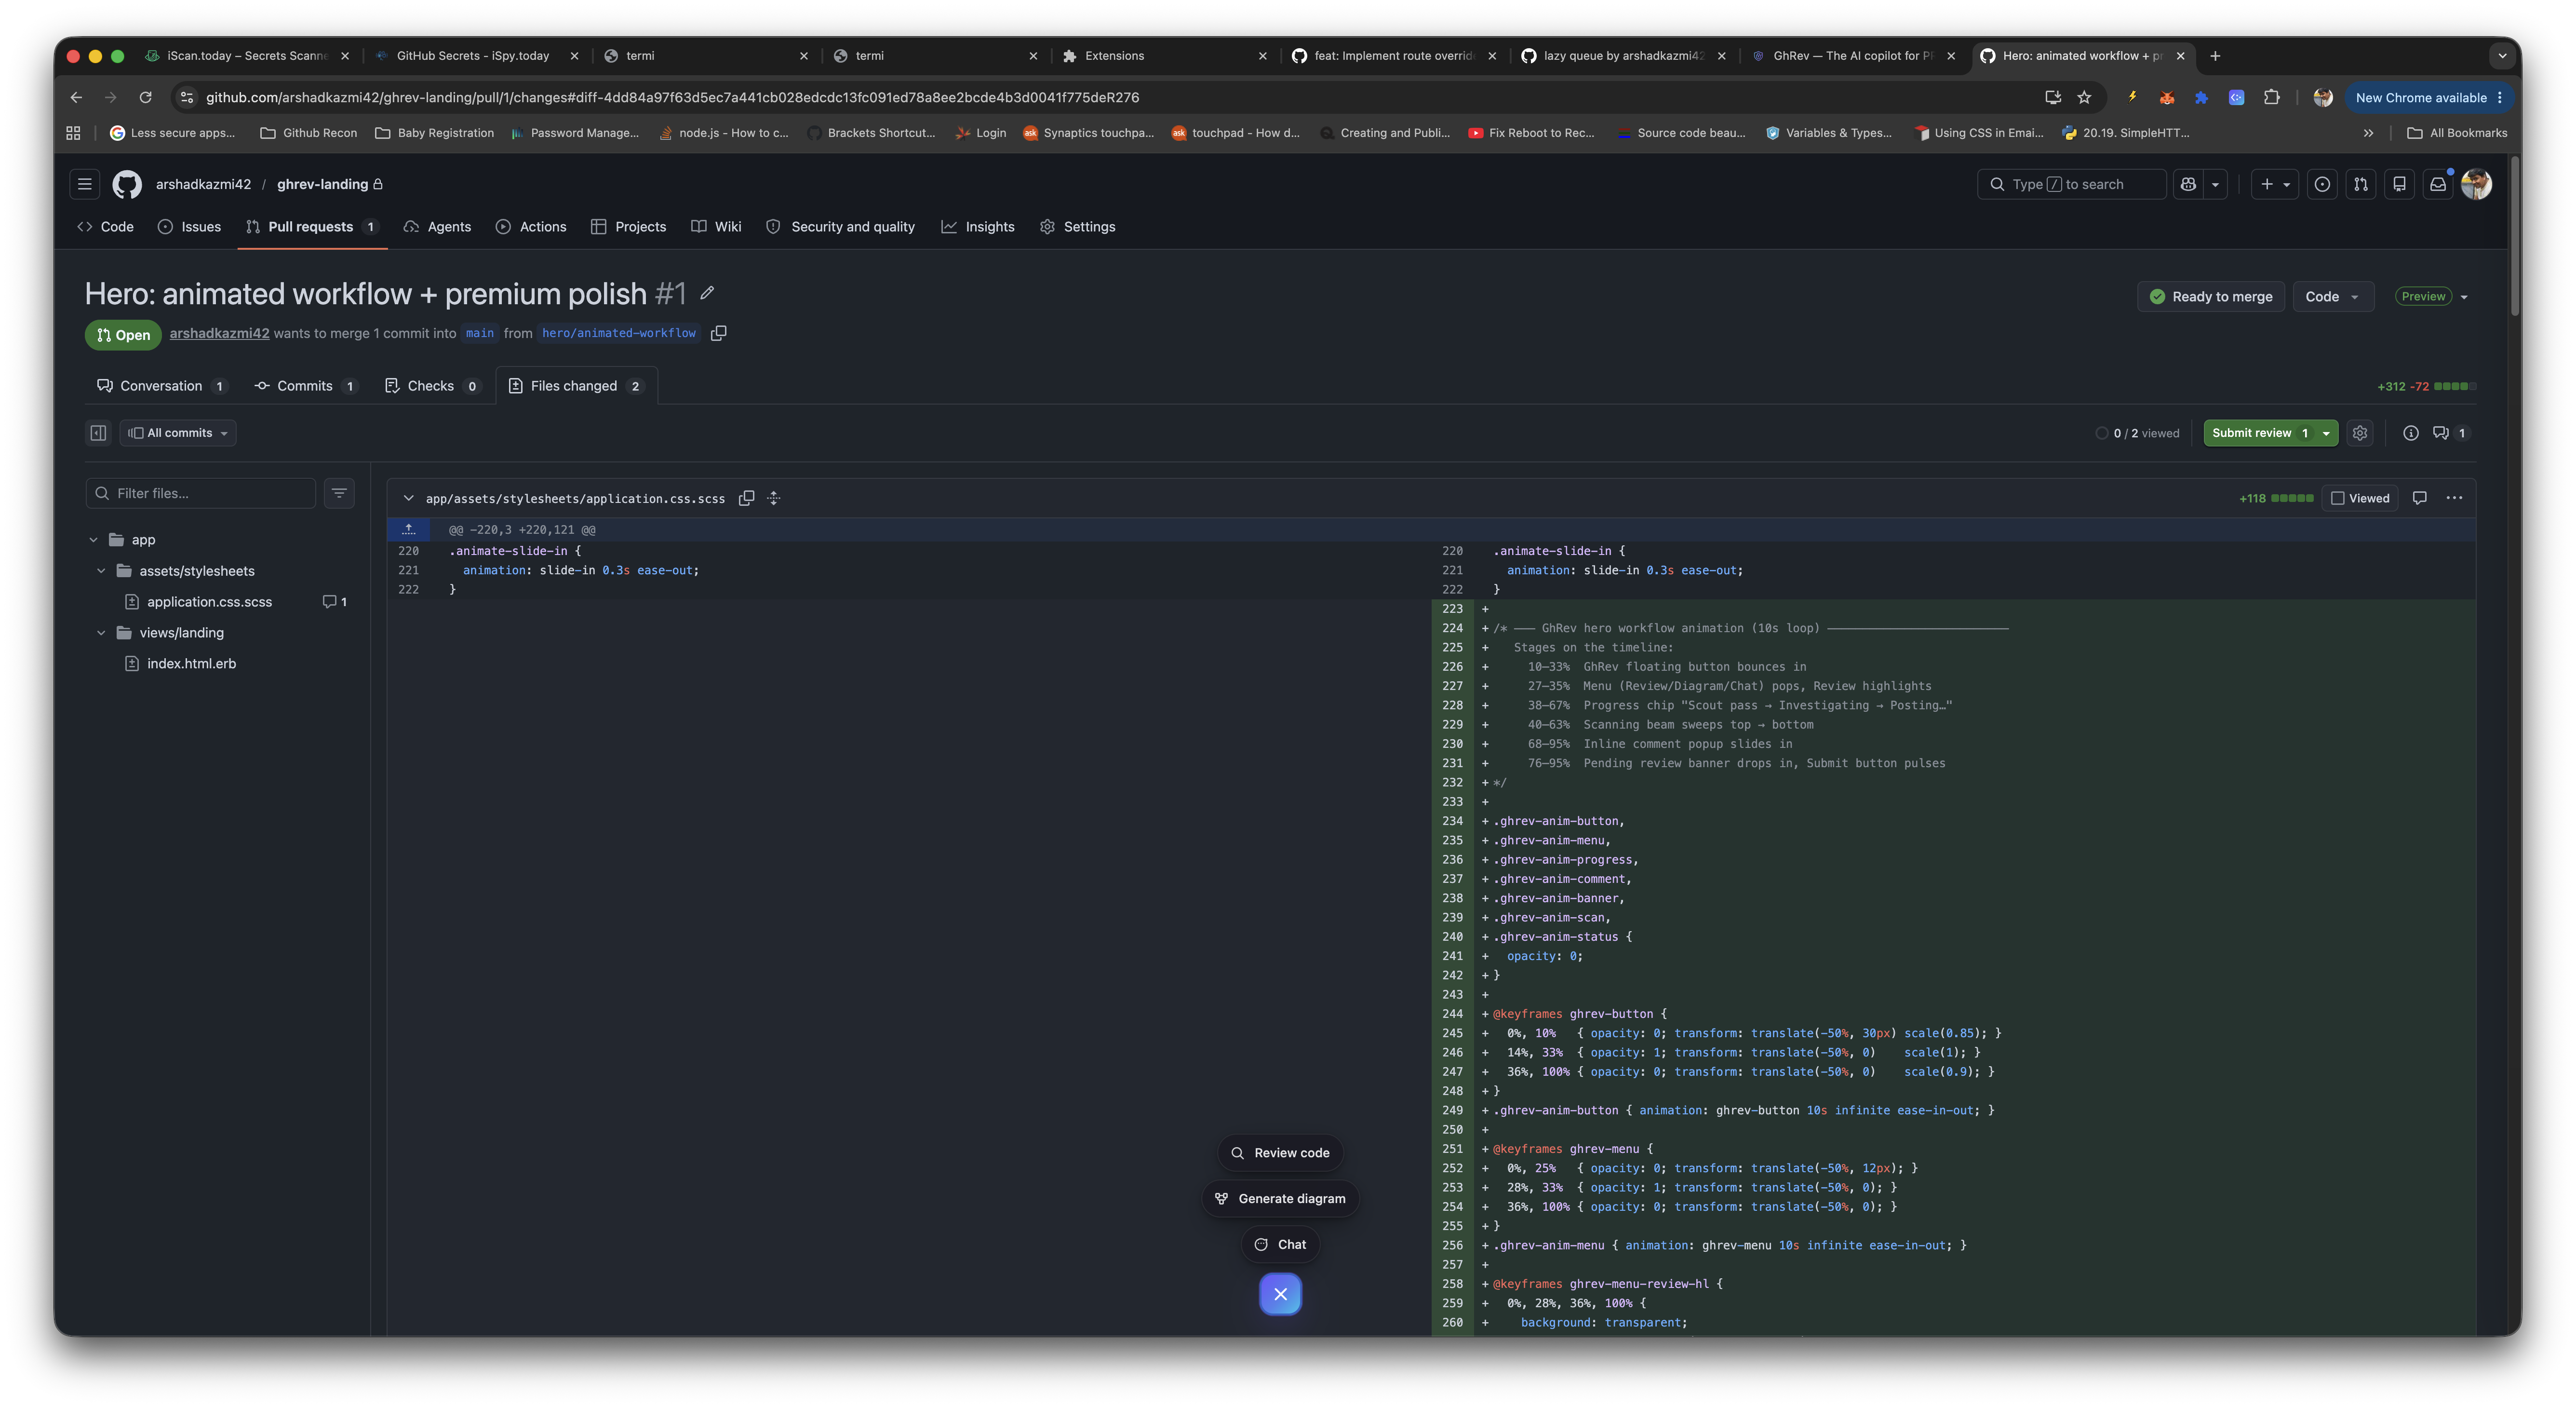Mark application.css.scss as Viewed
Image resolution: width=2576 pixels, height=1408 pixels.
coord(2360,498)
